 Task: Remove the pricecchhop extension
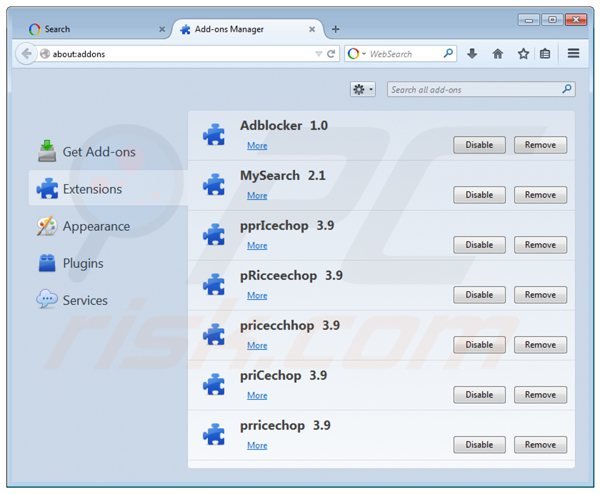tap(540, 345)
